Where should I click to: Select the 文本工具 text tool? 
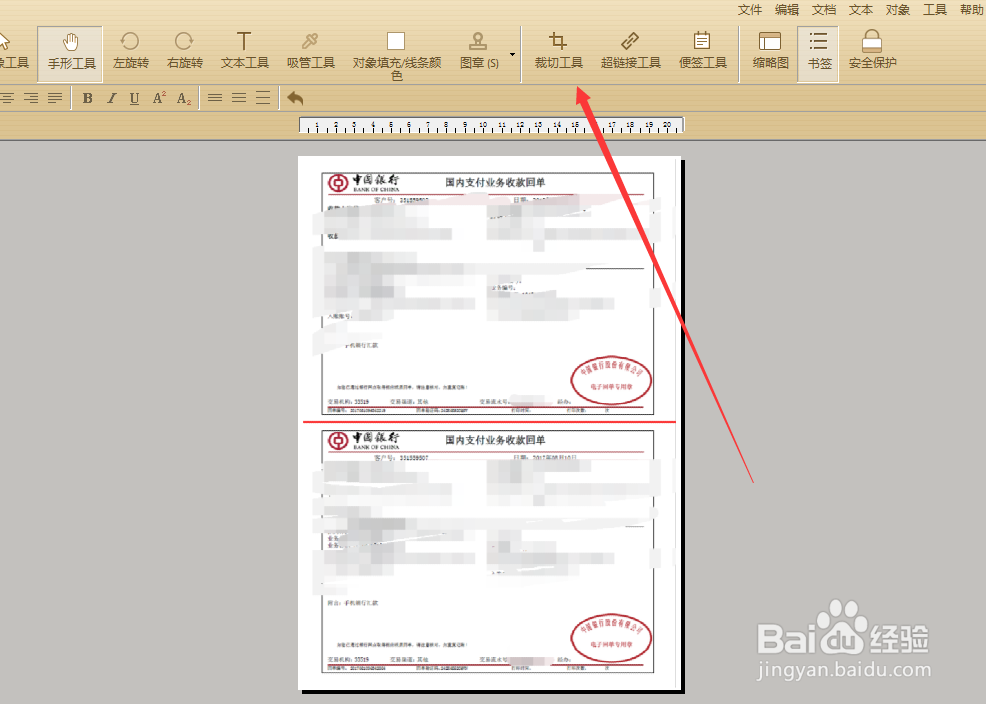(x=245, y=52)
